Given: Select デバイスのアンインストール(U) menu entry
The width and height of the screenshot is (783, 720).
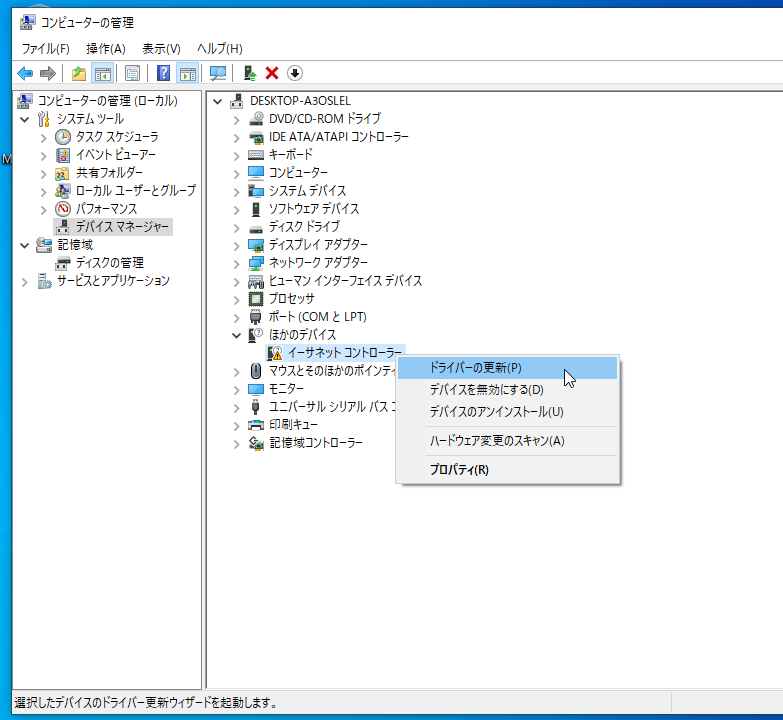Looking at the screenshot, I should [x=507, y=412].
